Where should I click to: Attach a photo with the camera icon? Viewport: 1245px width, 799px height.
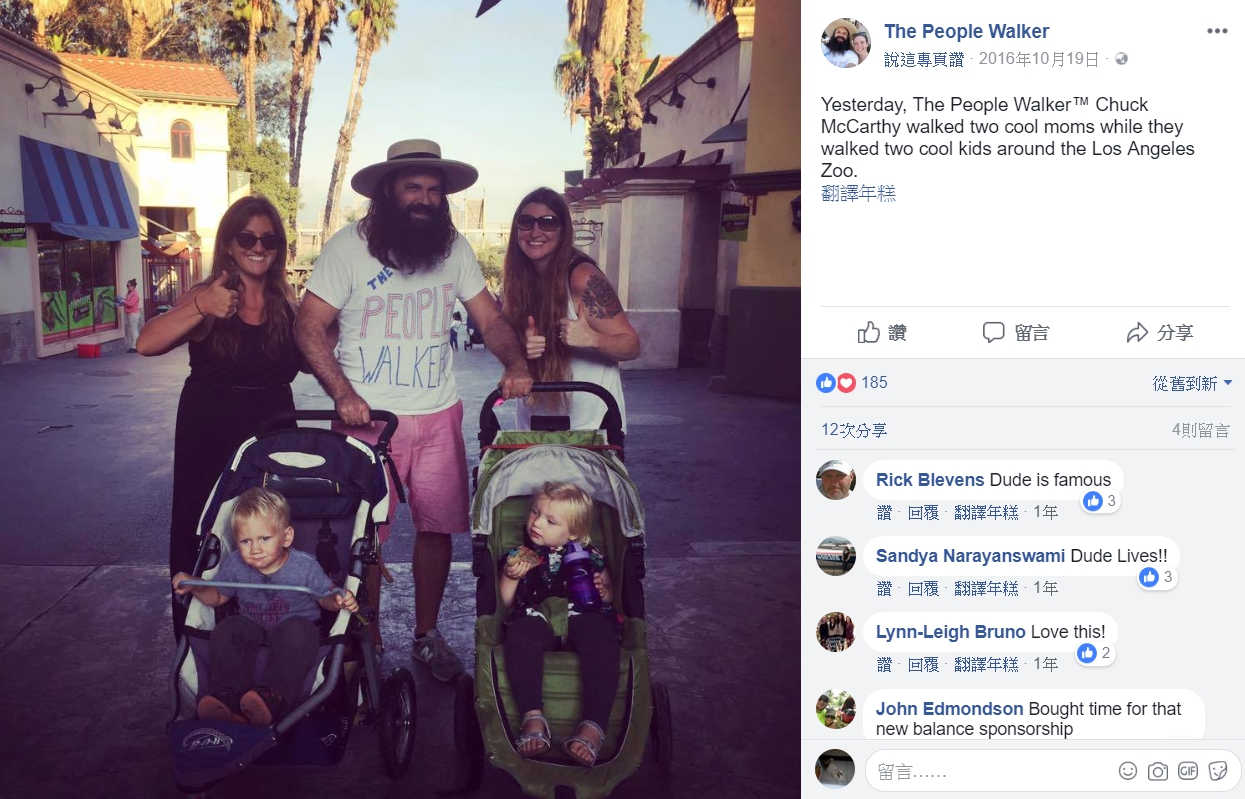[1158, 771]
